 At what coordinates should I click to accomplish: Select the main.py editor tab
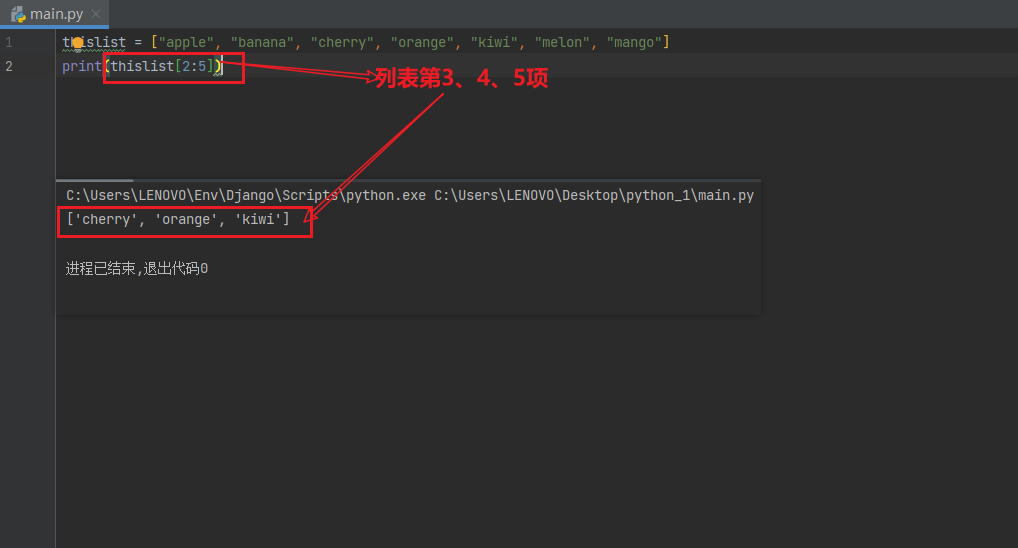tap(55, 14)
